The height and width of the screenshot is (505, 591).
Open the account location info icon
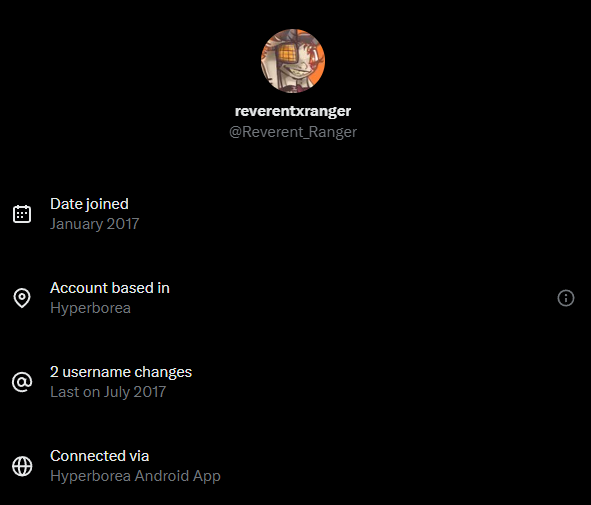click(x=566, y=298)
